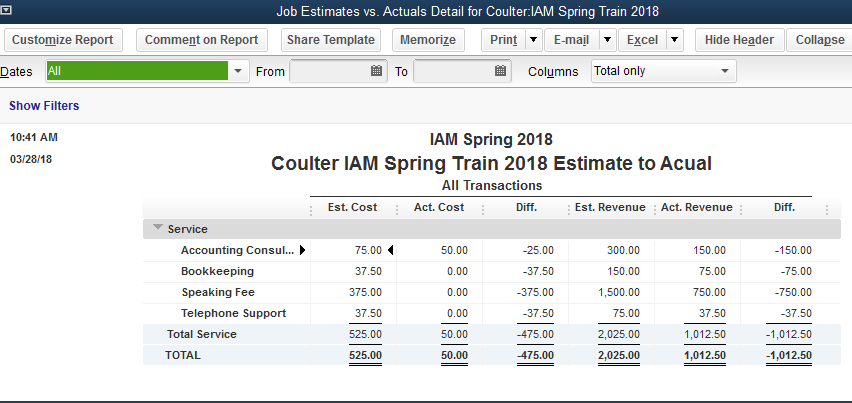Screen dimensions: 852x403
Task: Click the left arrow beside 75.00
Action: [x=391, y=250]
